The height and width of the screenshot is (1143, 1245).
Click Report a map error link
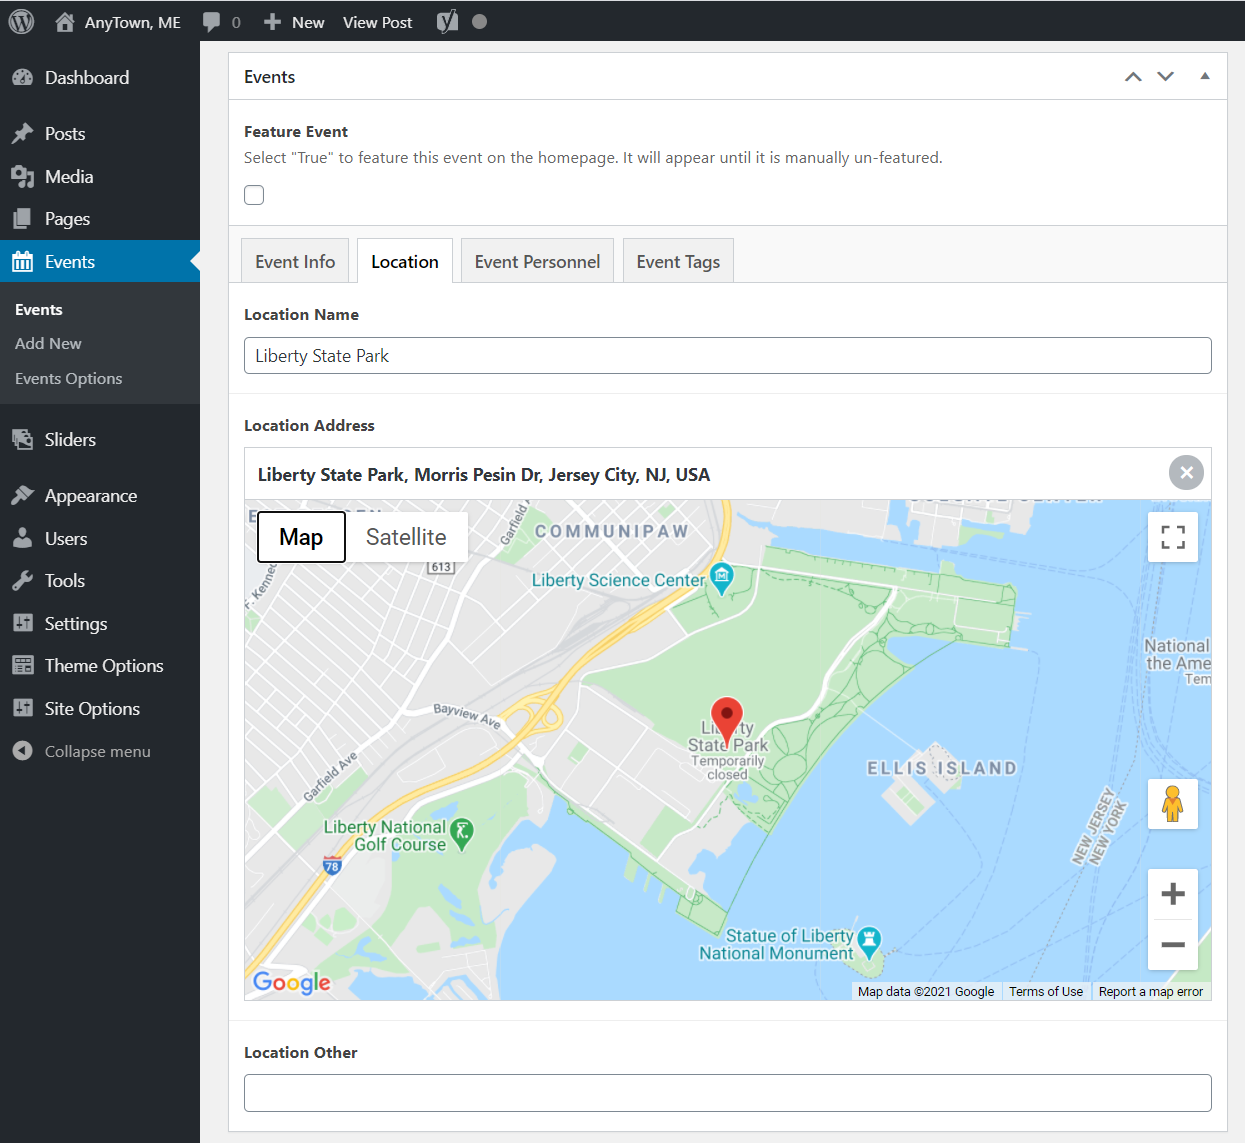[x=1150, y=991]
